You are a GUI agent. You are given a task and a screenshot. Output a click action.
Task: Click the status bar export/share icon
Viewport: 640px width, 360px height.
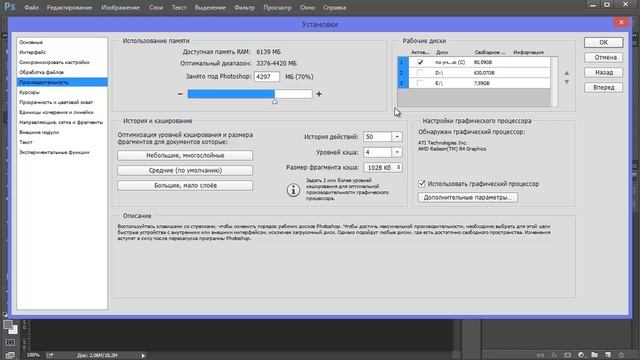click(x=50, y=355)
